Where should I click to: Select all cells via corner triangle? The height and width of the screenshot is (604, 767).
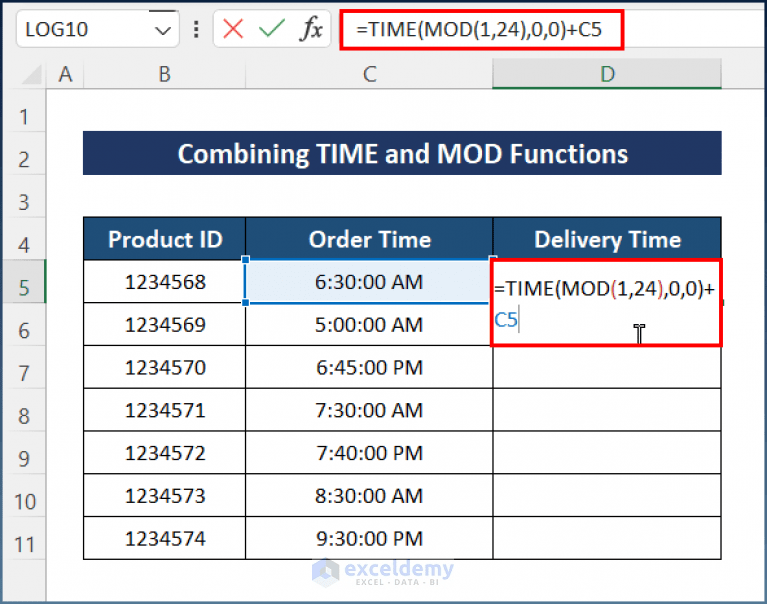(31, 75)
